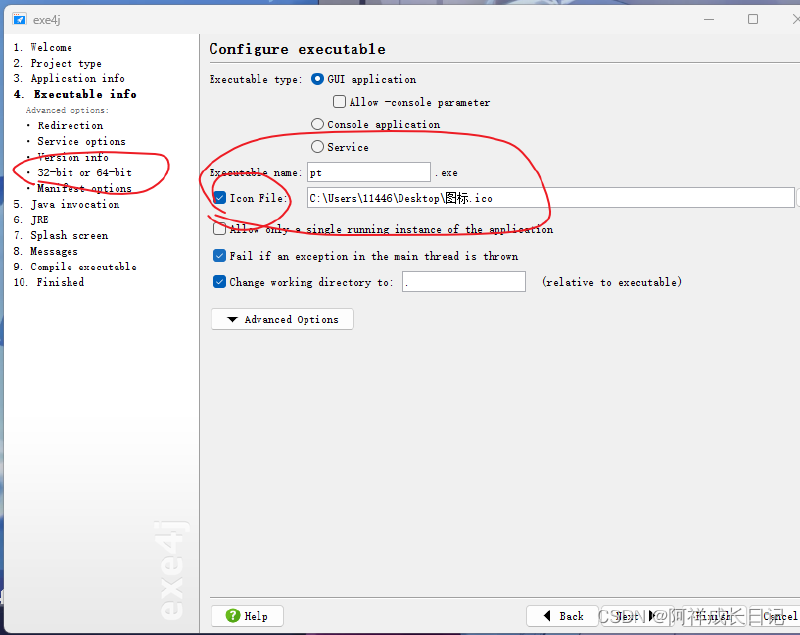The width and height of the screenshot is (800, 635).
Task: Click the Cancel button
Action: tap(774, 616)
